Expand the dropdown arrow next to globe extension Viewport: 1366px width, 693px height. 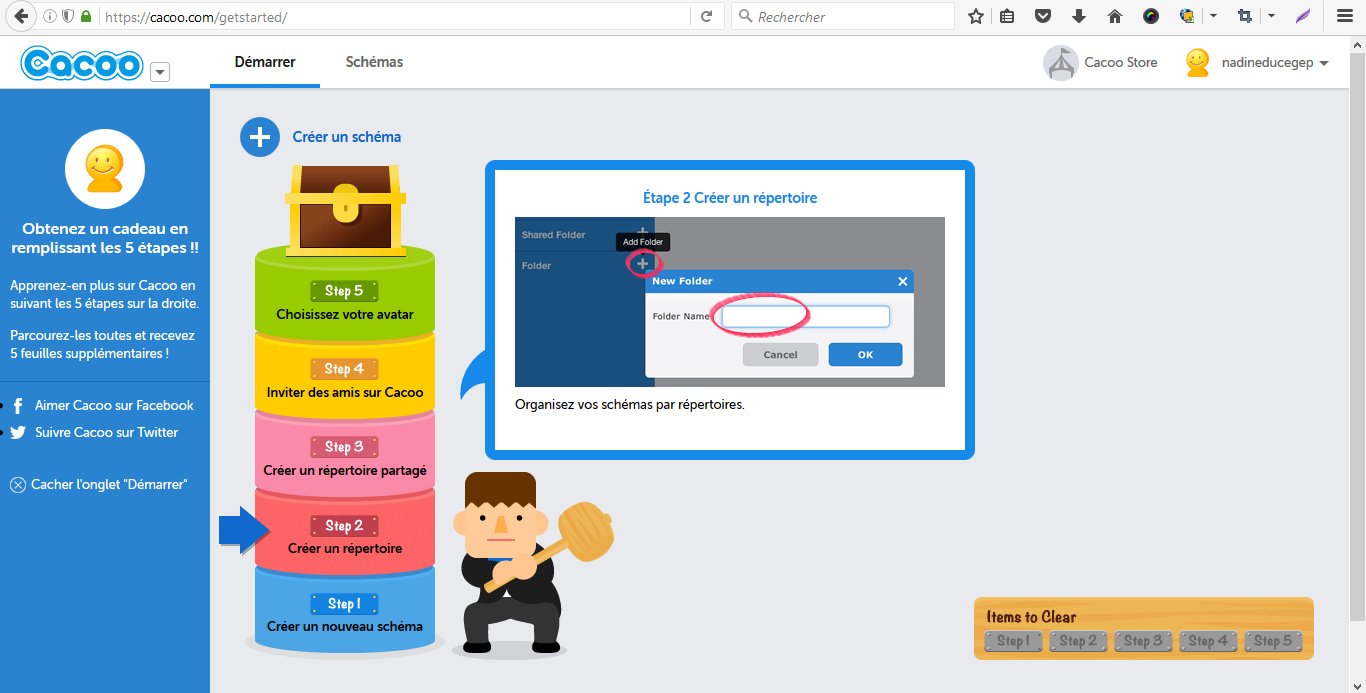1213,16
